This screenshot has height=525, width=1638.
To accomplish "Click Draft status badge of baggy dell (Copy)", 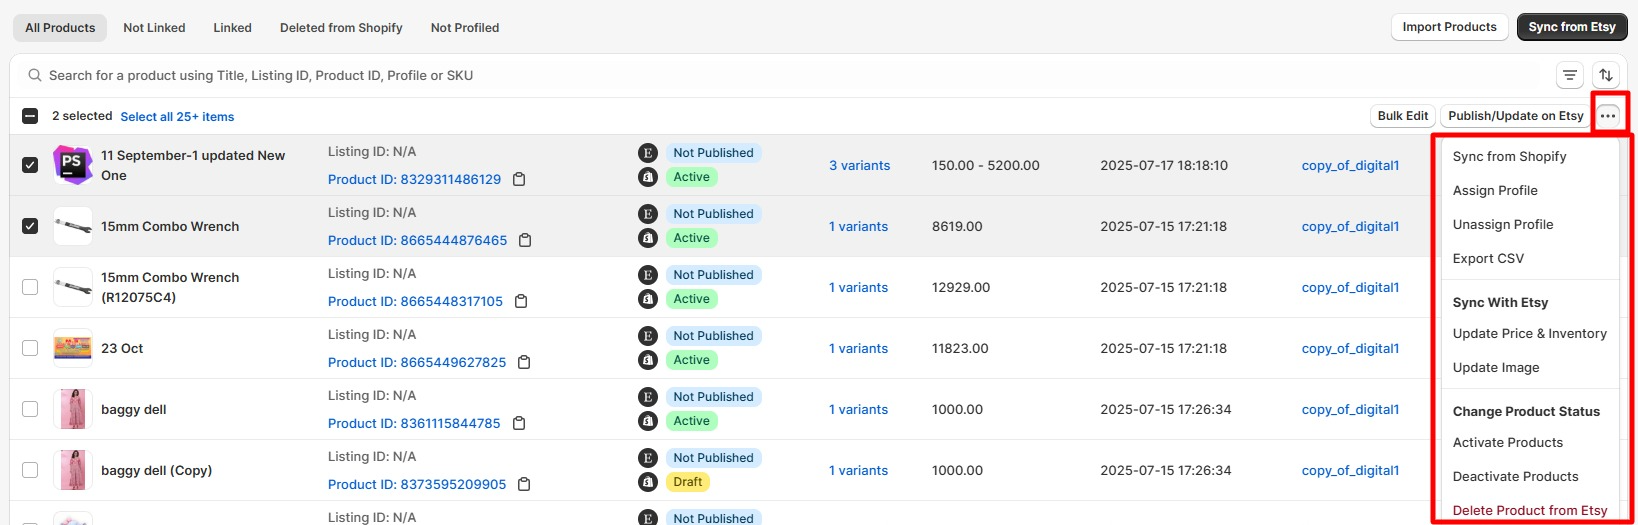I will point(688,482).
